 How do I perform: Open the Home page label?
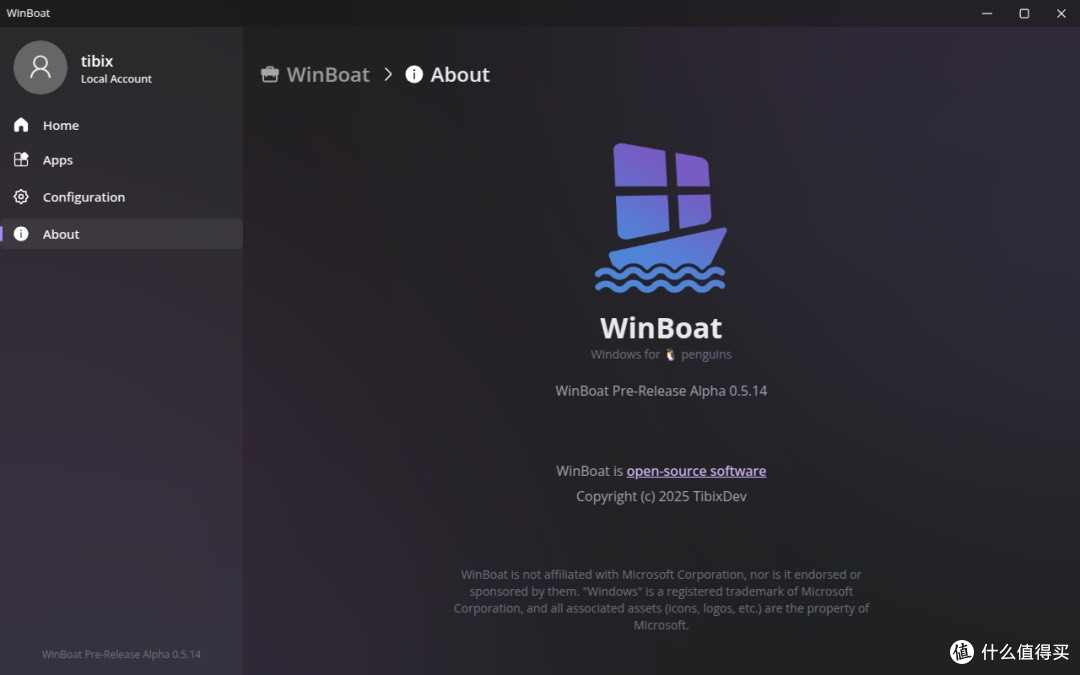61,125
